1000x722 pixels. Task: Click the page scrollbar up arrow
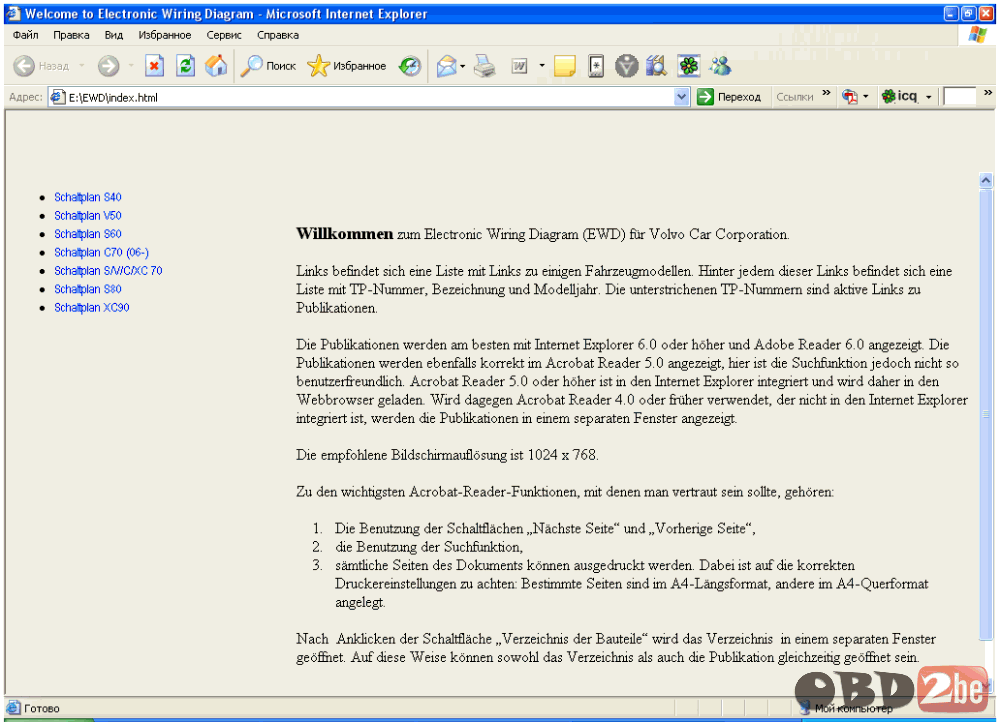[x=986, y=180]
